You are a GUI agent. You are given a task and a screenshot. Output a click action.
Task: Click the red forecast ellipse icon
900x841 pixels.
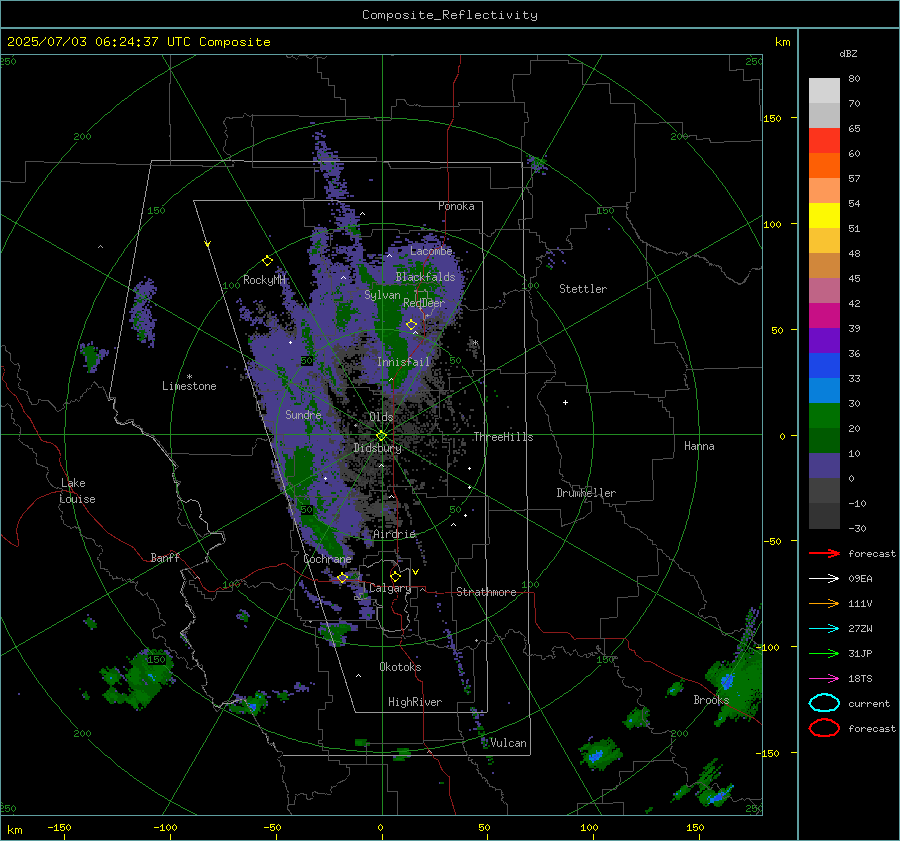click(824, 728)
